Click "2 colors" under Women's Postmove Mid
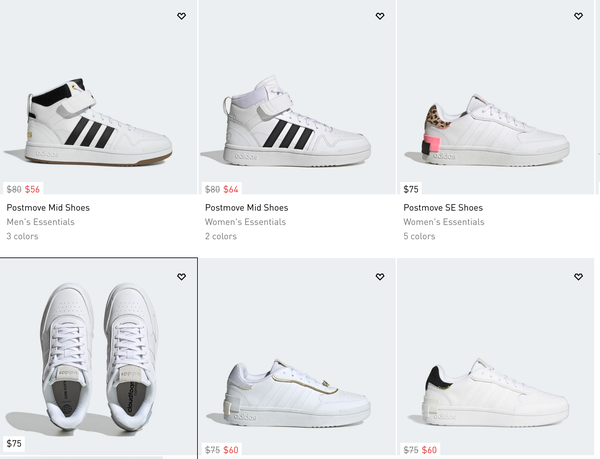Screen dimensions: 600x459 [x=221, y=237]
